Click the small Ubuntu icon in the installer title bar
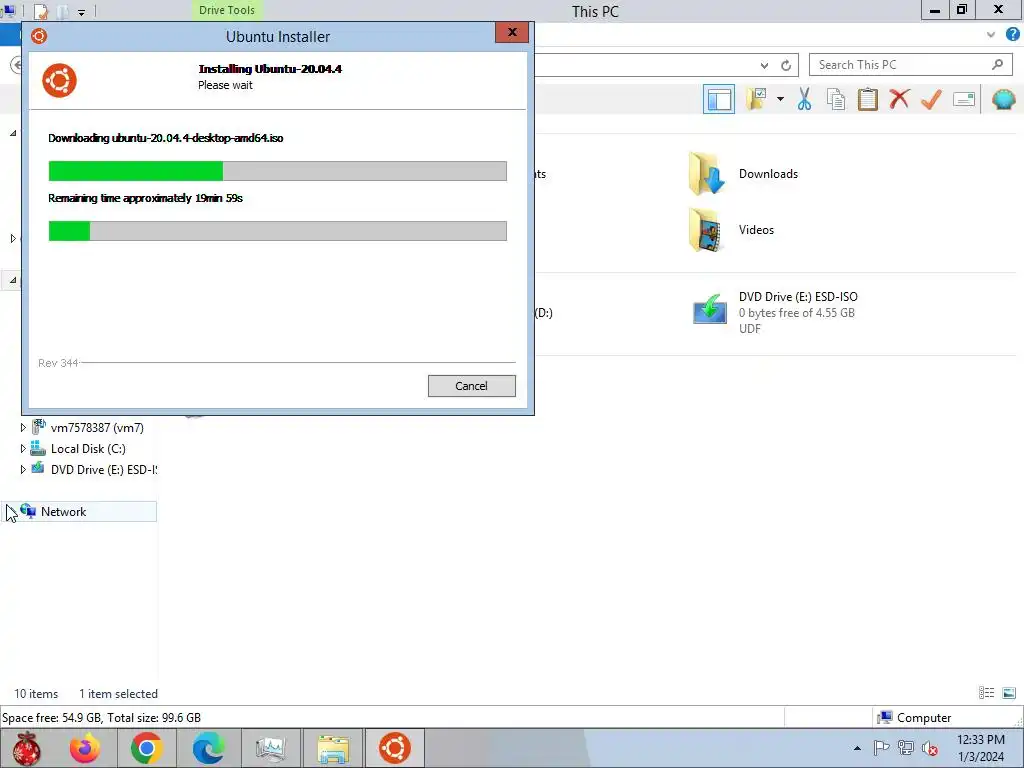1024x768 pixels. point(39,36)
